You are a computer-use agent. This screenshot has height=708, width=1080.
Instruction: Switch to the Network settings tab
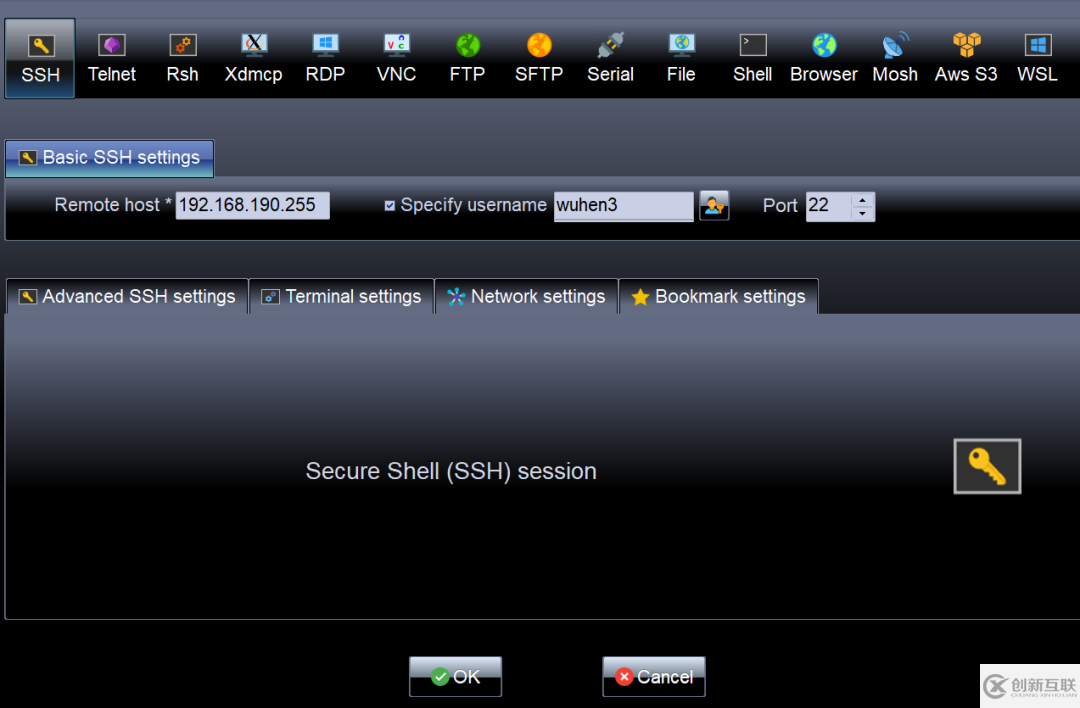click(526, 297)
